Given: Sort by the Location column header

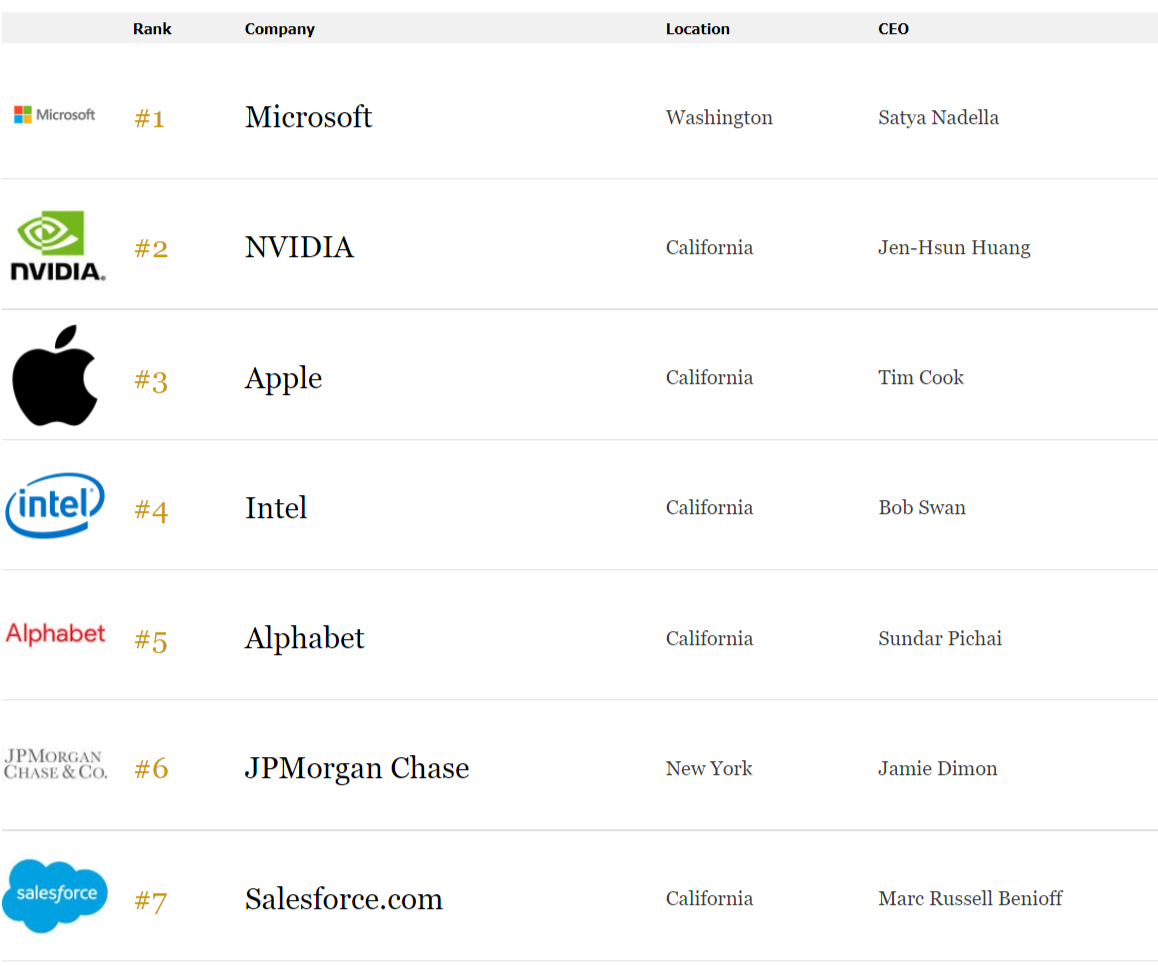Looking at the screenshot, I should (697, 29).
